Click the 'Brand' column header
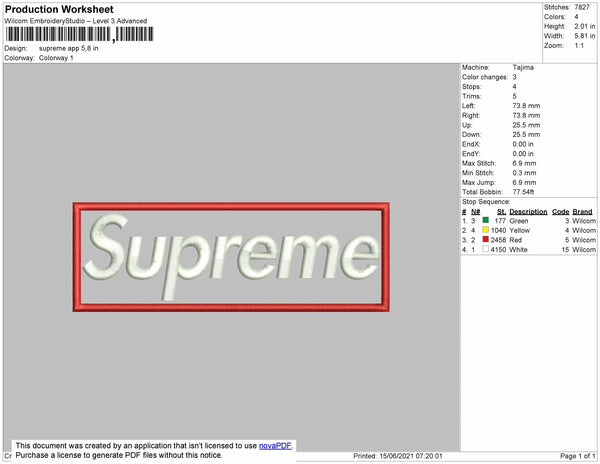Image resolution: width=600 pixels, height=464 pixels. coord(582,212)
